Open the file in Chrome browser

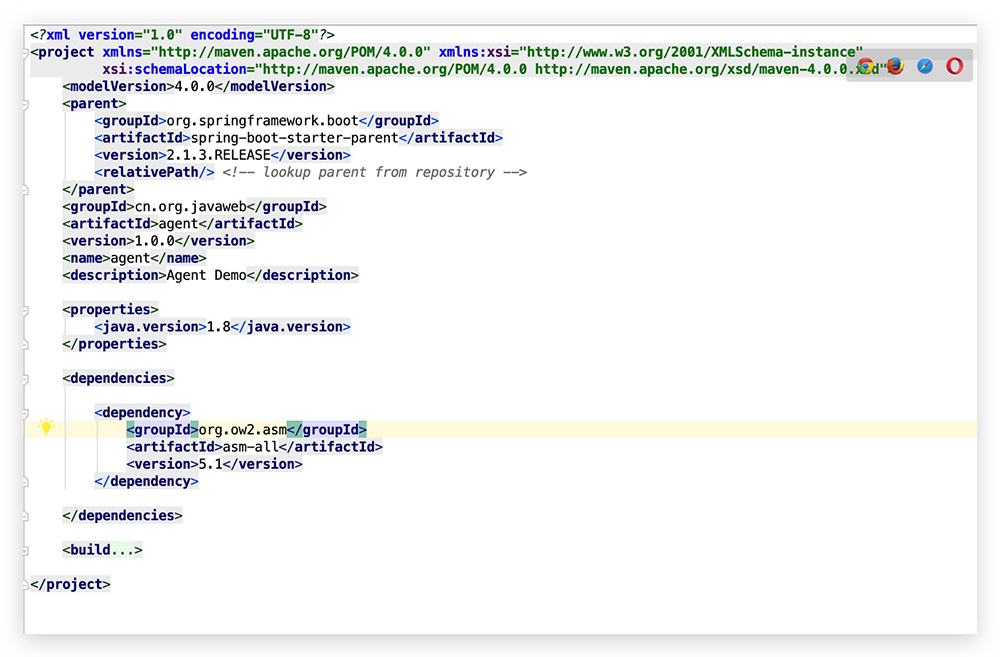coord(866,66)
